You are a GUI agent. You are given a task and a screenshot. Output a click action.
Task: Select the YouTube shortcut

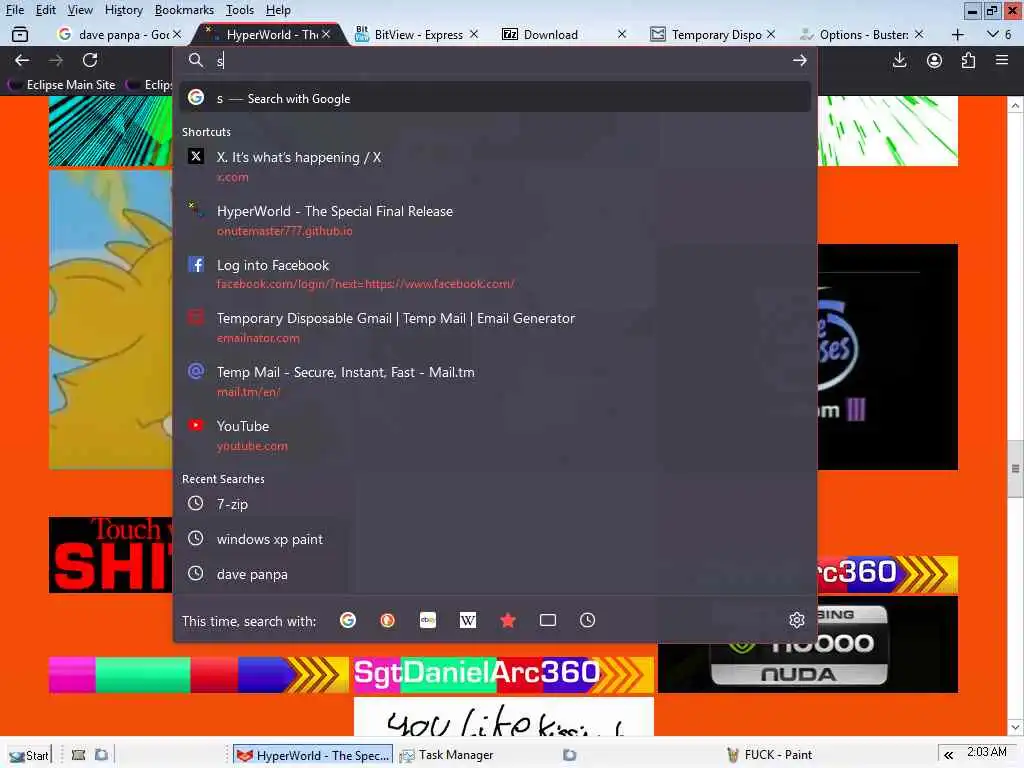tap(495, 435)
